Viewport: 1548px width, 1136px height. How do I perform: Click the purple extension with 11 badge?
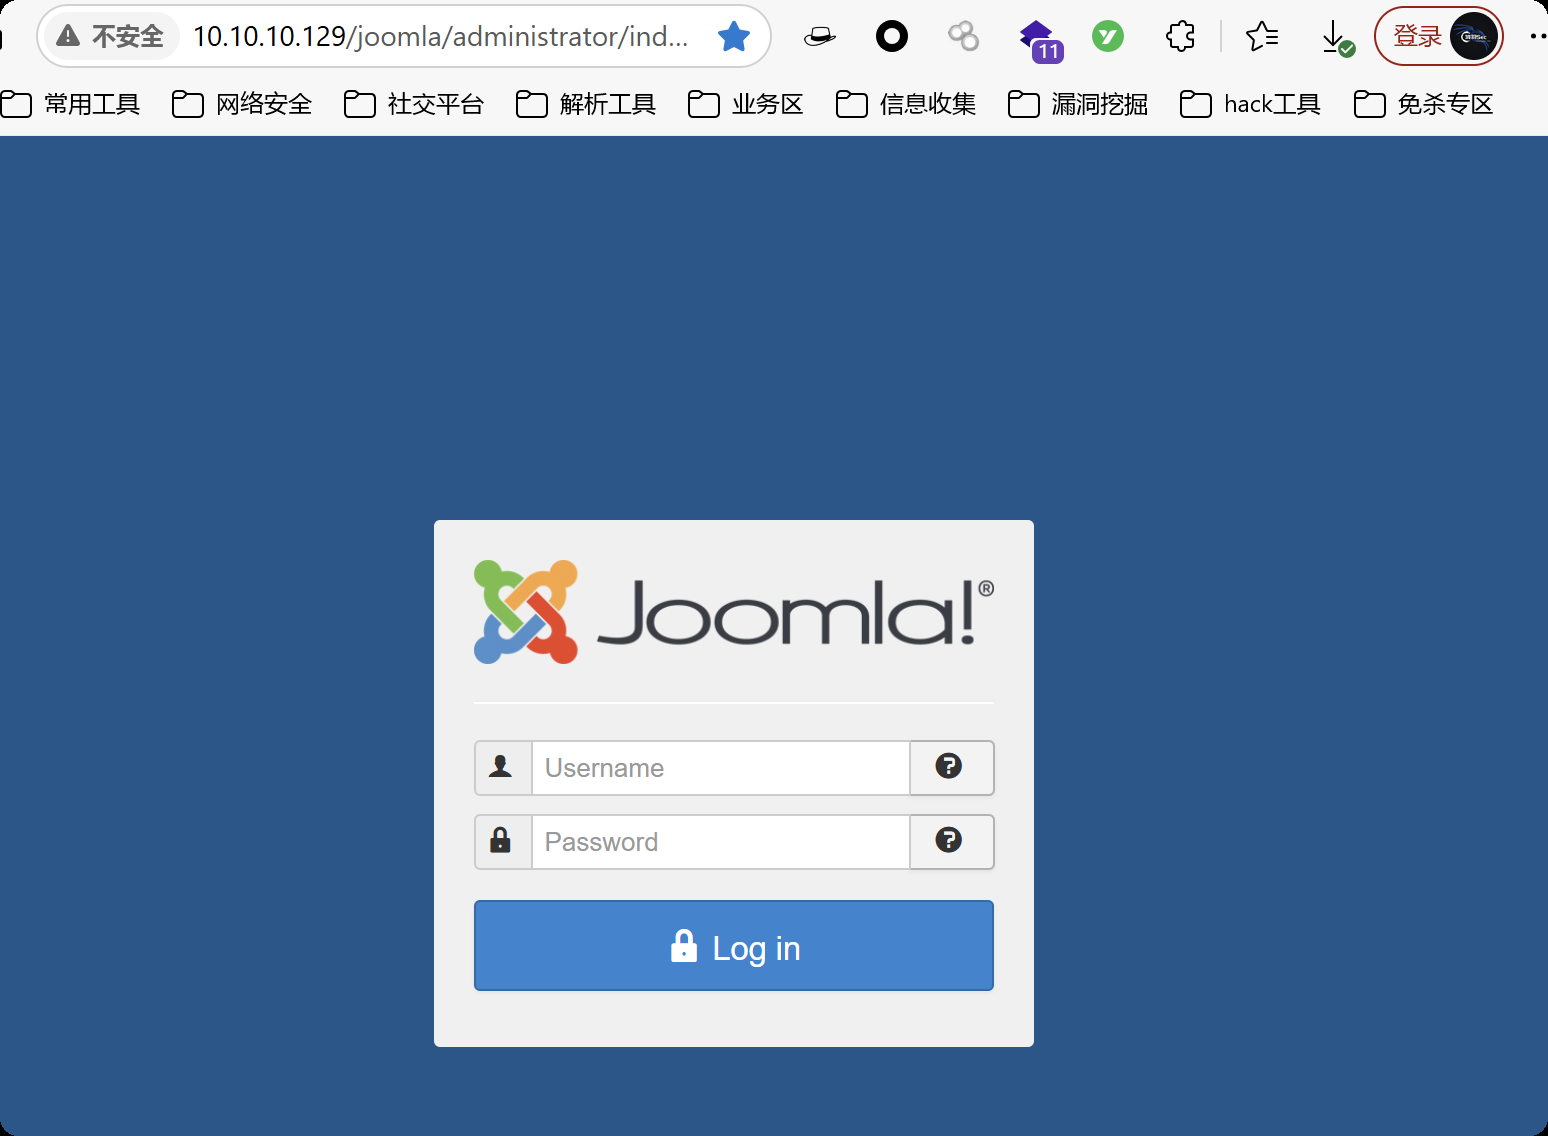click(1039, 39)
